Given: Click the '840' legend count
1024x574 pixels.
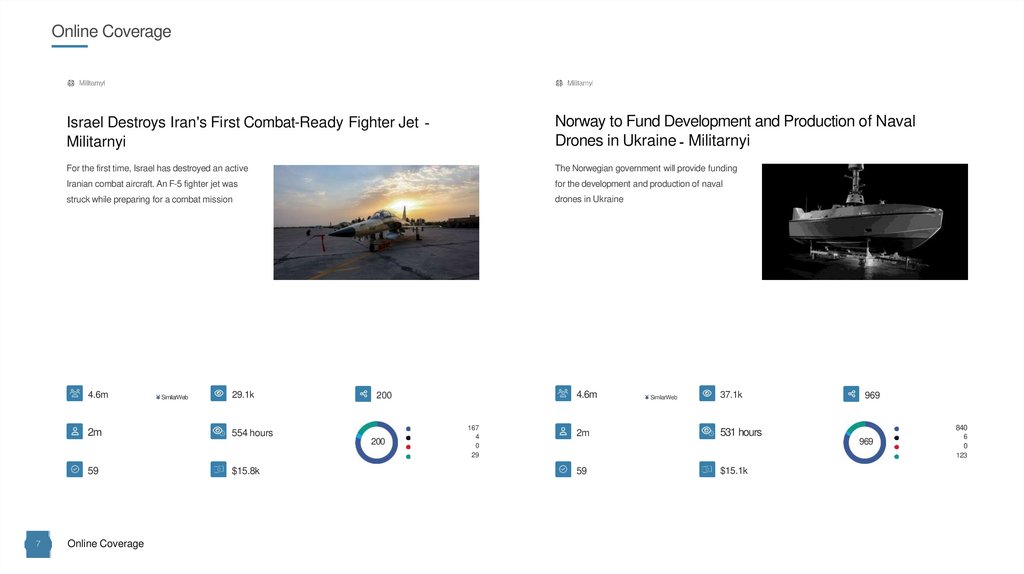Looking at the screenshot, I should pyautogui.click(x=961, y=428).
